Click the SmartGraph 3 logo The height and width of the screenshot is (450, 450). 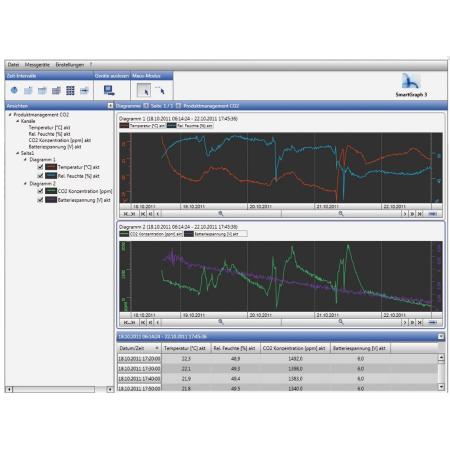[x=411, y=85]
